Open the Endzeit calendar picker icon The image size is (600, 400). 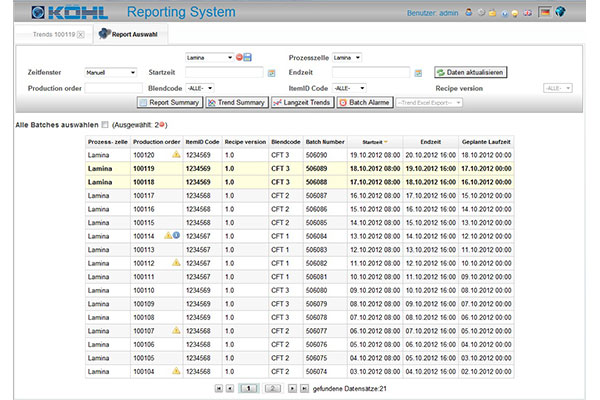[419, 73]
